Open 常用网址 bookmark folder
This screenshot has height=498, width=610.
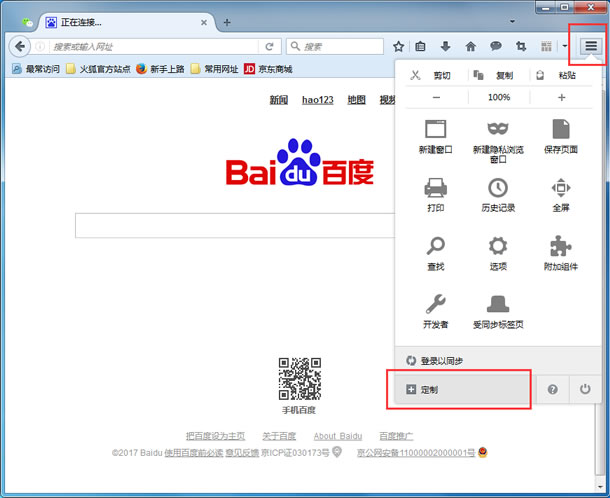coord(214,69)
